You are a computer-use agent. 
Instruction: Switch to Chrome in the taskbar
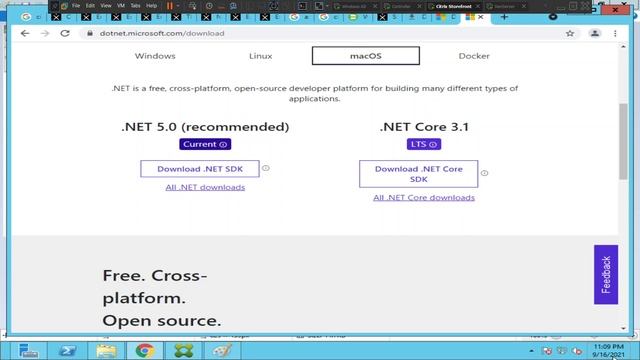click(x=145, y=351)
